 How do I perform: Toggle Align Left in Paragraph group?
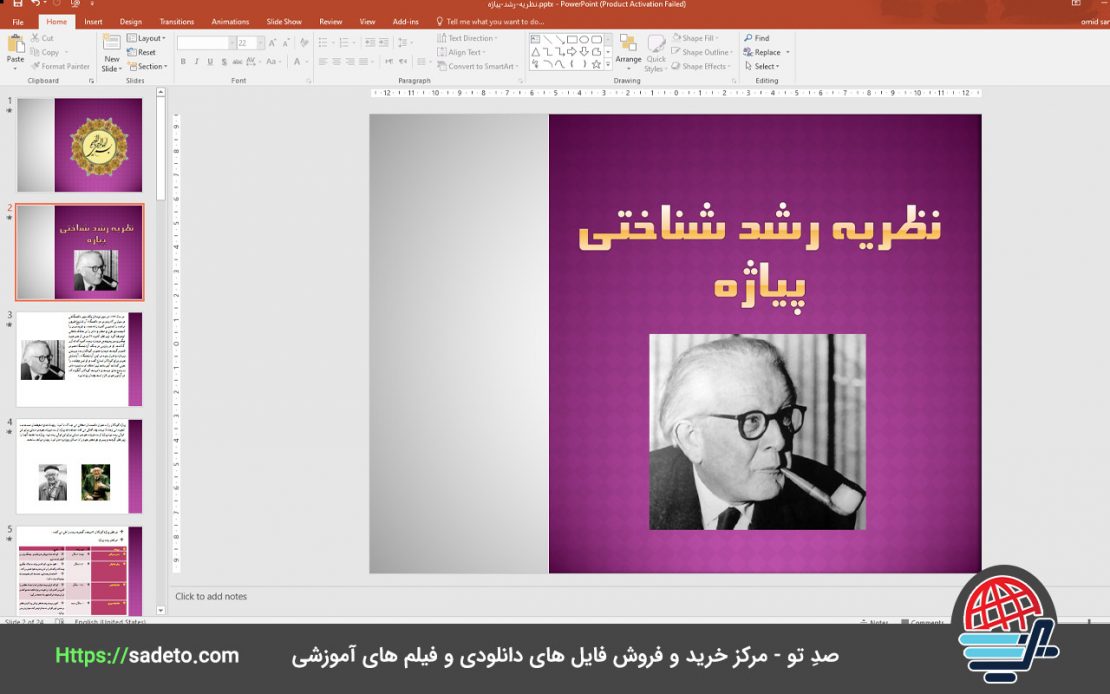click(x=323, y=62)
